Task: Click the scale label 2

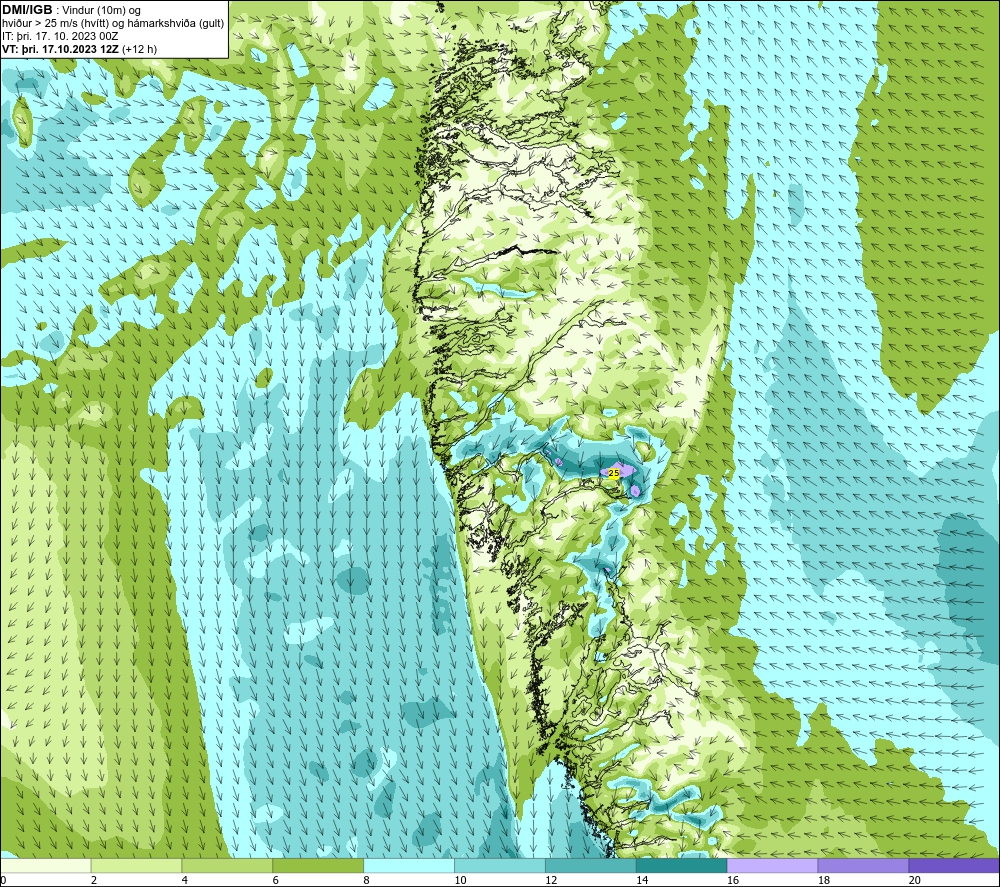Action: (94, 880)
